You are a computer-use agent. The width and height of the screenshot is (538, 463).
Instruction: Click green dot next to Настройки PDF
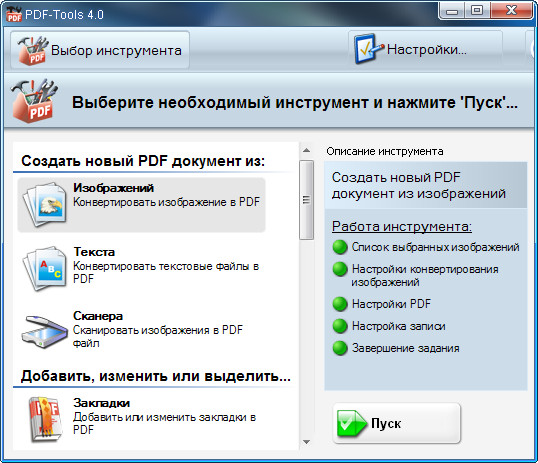click(340, 304)
